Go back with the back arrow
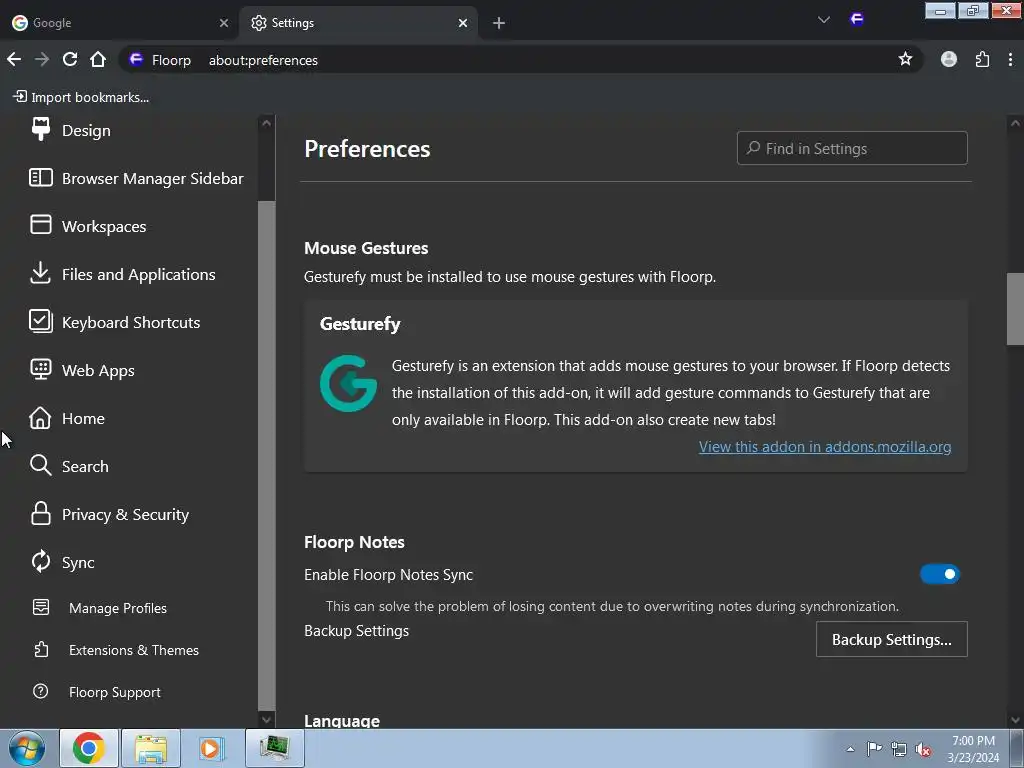 (x=14, y=59)
